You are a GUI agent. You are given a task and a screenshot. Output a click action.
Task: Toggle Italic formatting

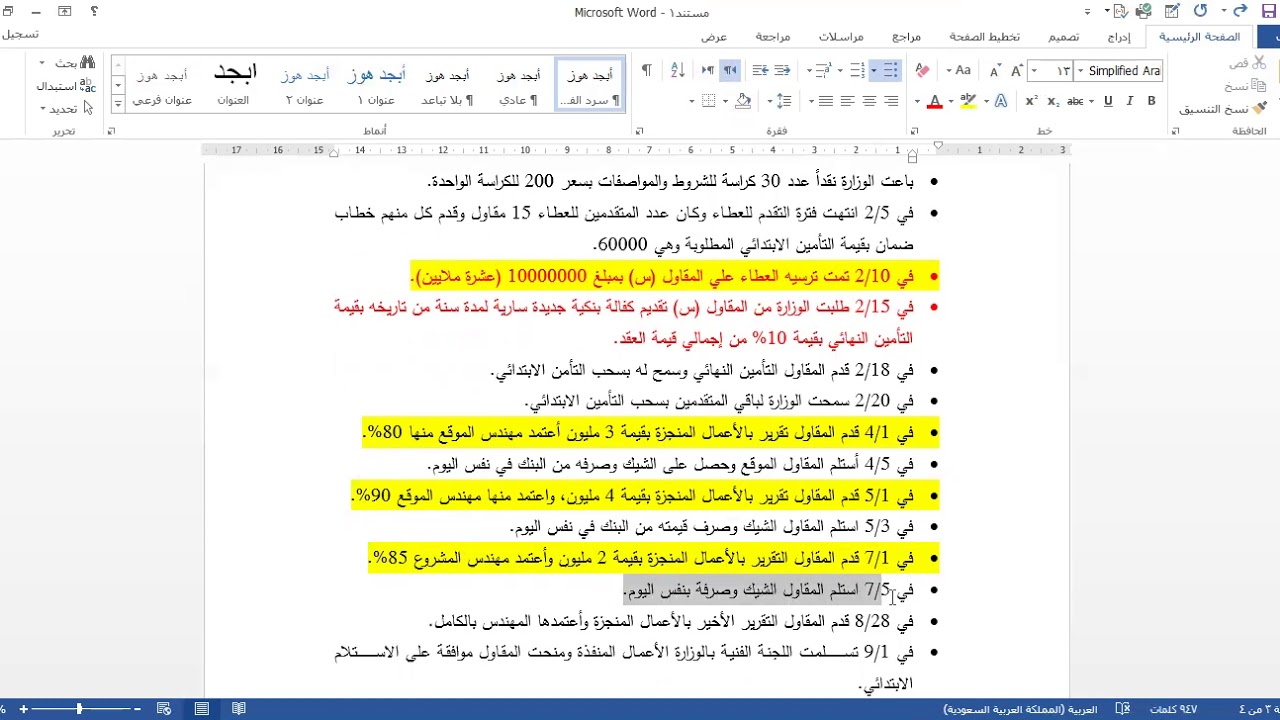click(x=1130, y=101)
